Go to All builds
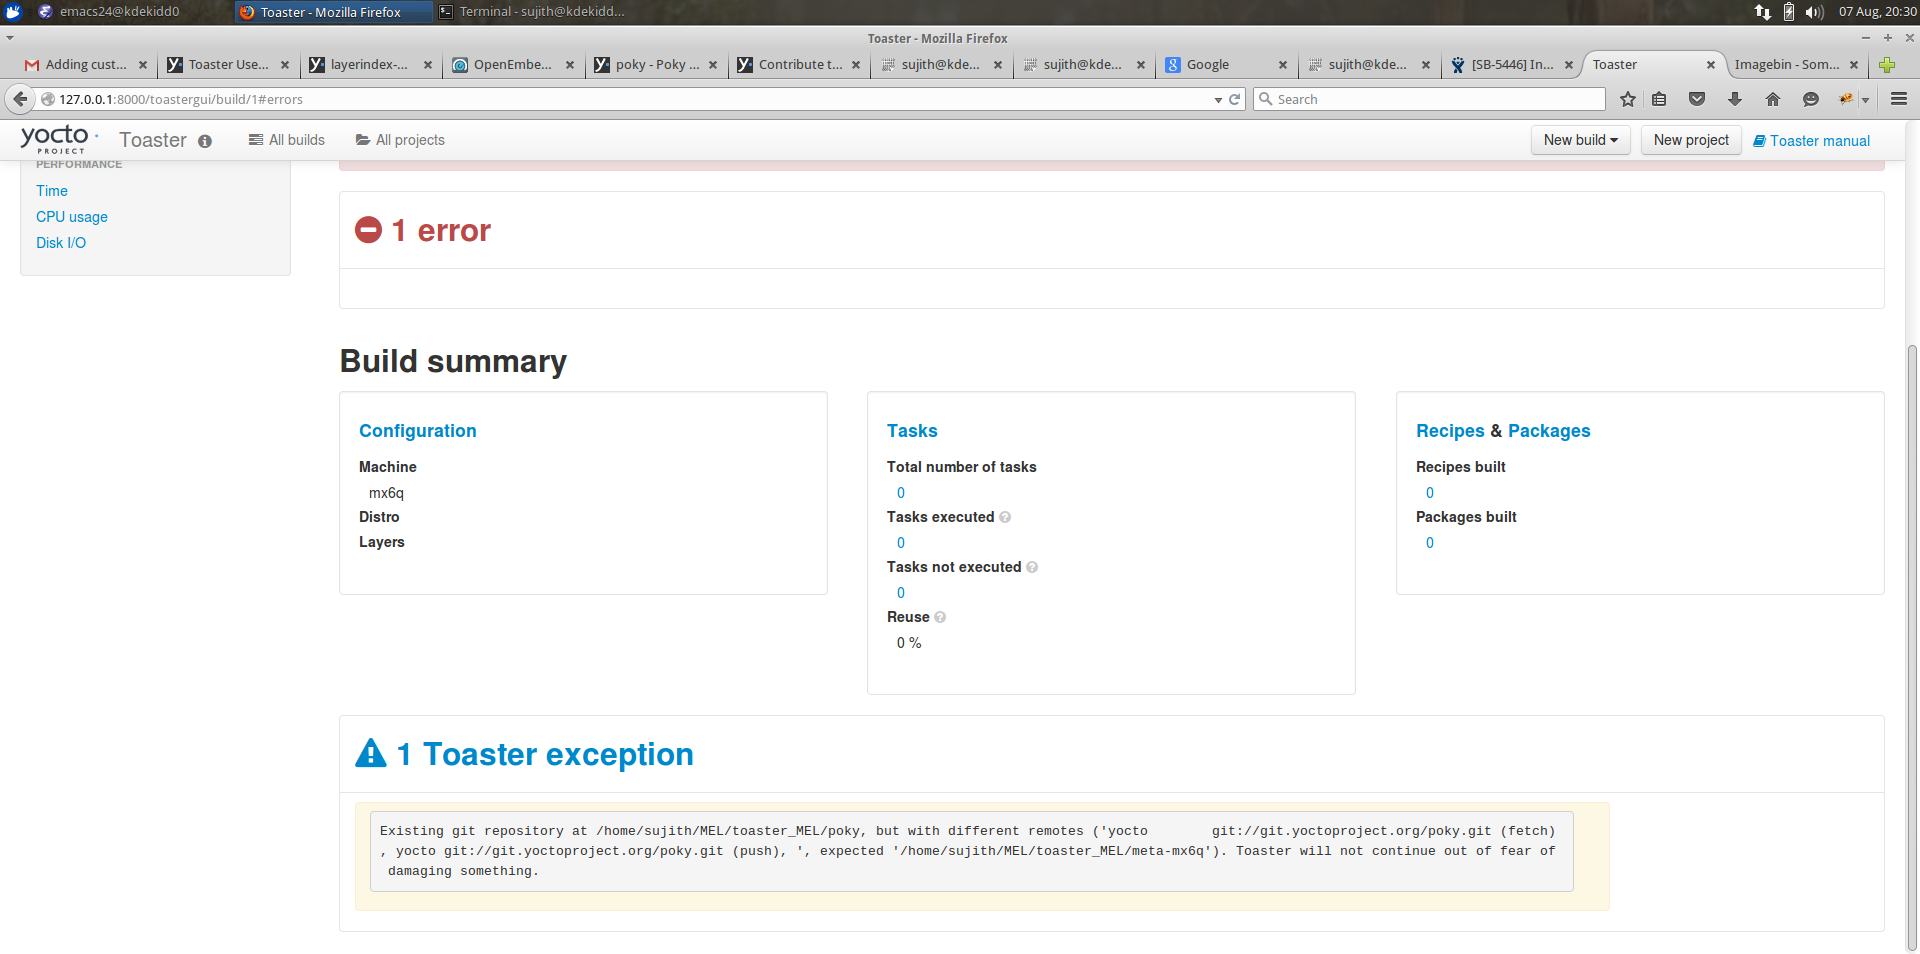The image size is (1920, 954). pyautogui.click(x=287, y=140)
